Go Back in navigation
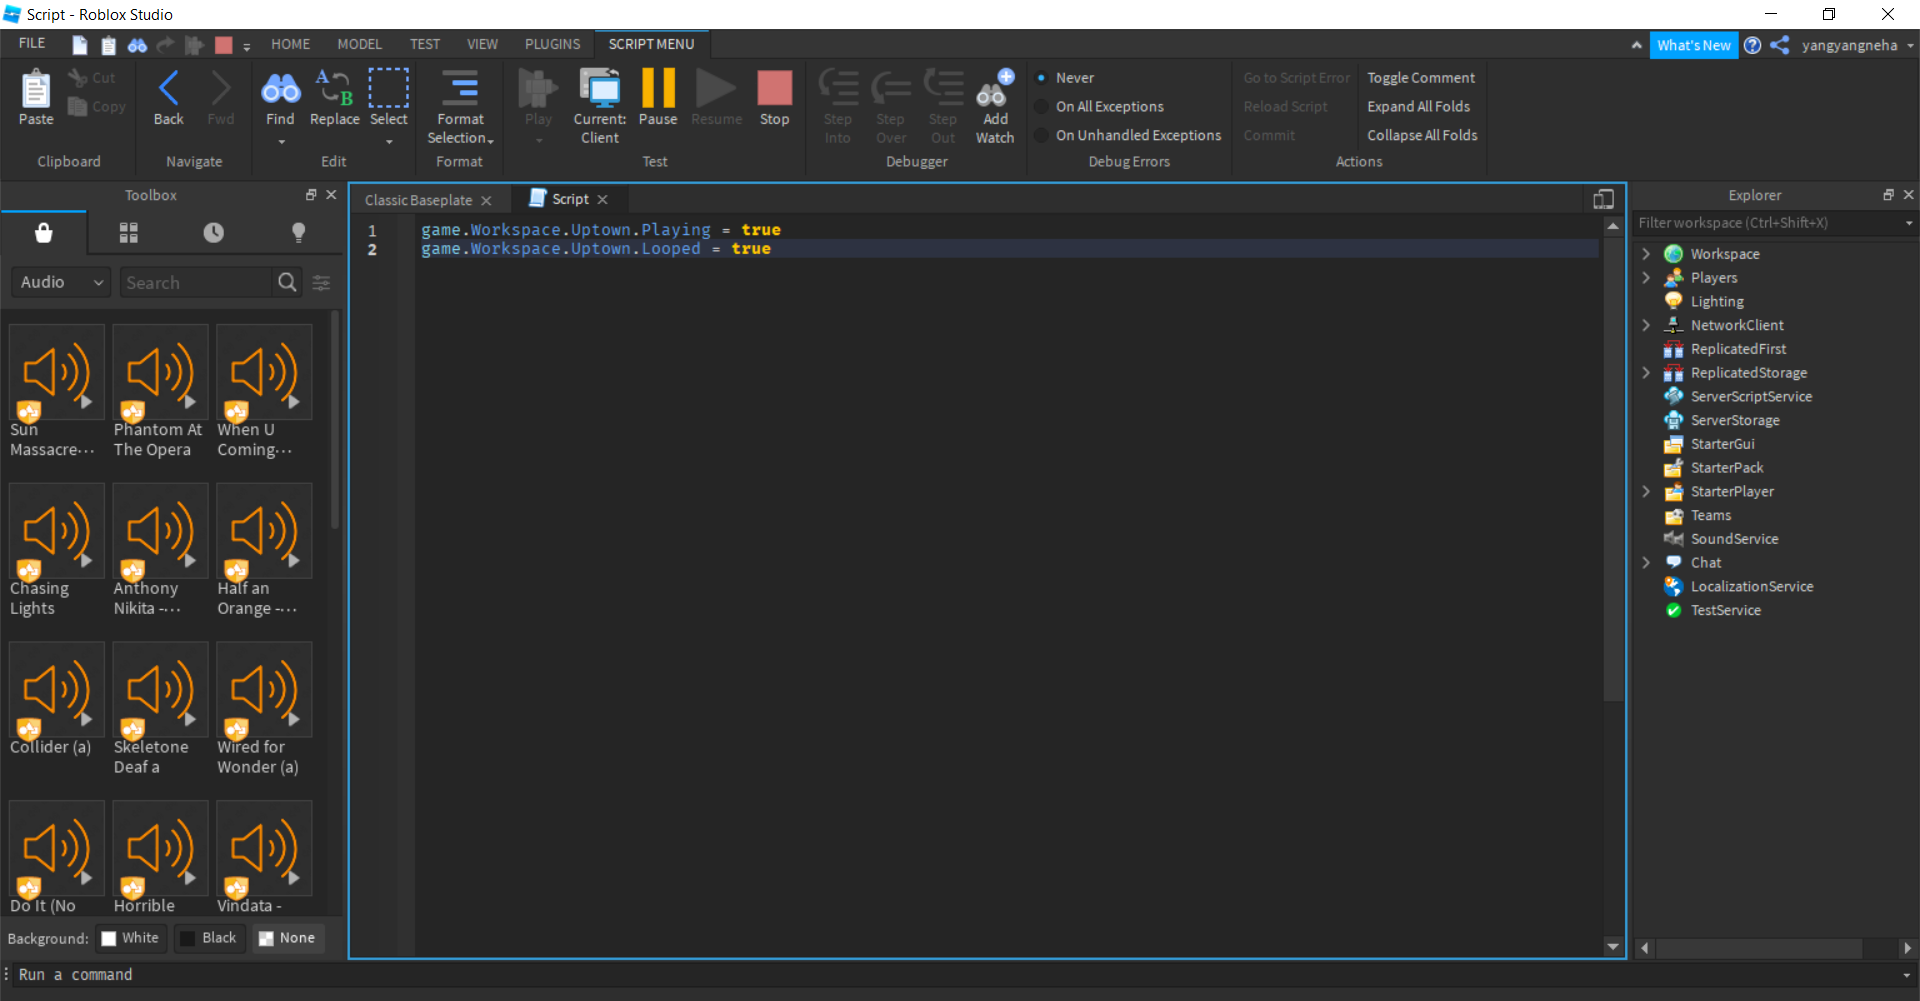 click(x=168, y=97)
